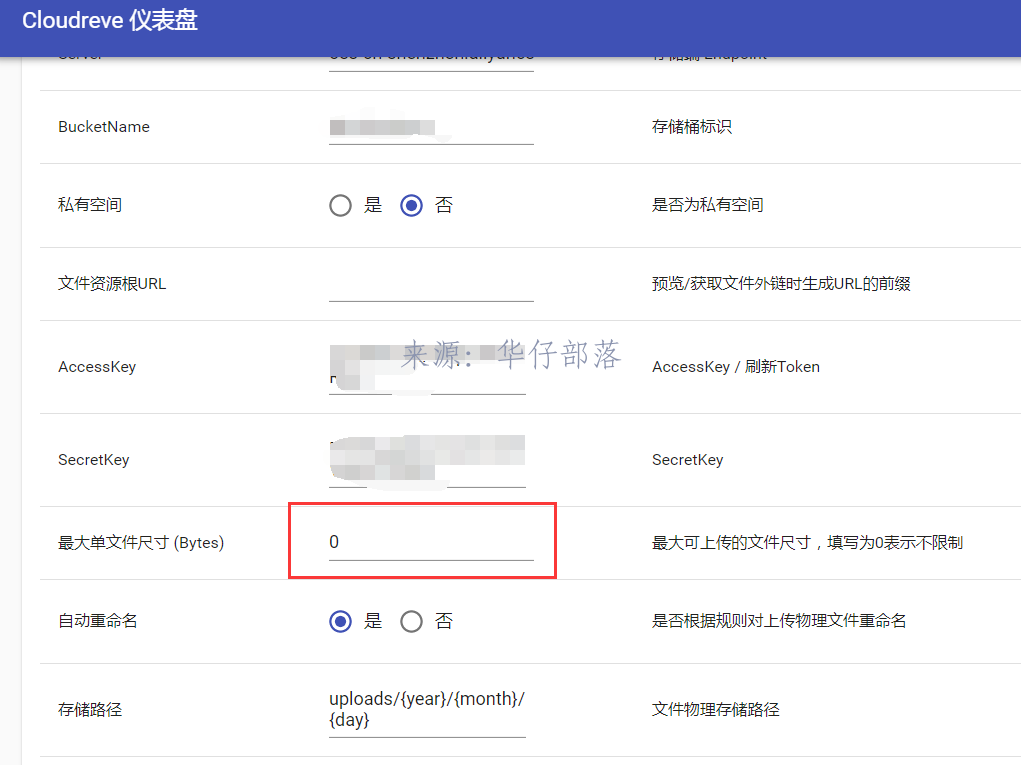Click into the SecretKey input field
Screen dimensions: 1021x765
(427, 461)
